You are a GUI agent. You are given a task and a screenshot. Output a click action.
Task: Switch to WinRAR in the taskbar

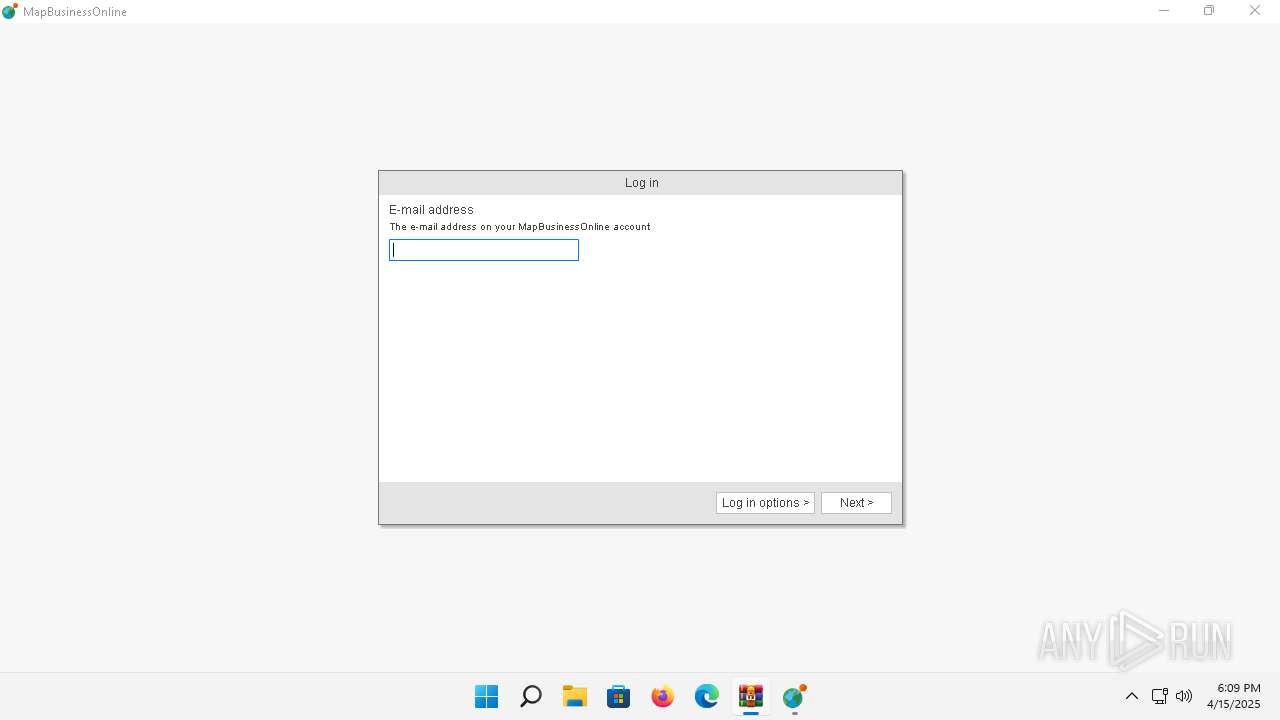pyautogui.click(x=751, y=696)
